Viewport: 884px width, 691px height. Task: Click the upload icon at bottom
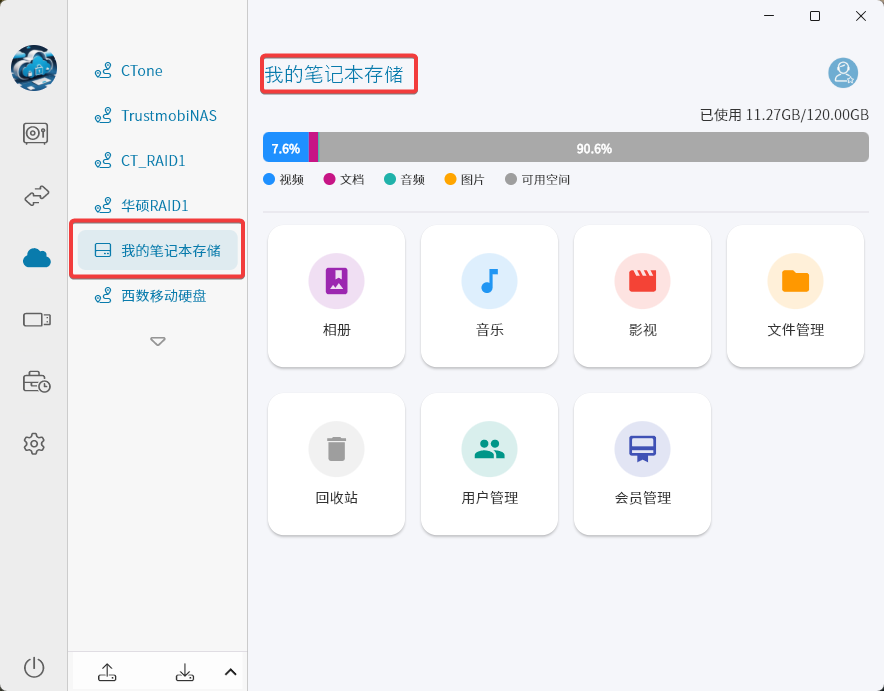click(x=108, y=672)
